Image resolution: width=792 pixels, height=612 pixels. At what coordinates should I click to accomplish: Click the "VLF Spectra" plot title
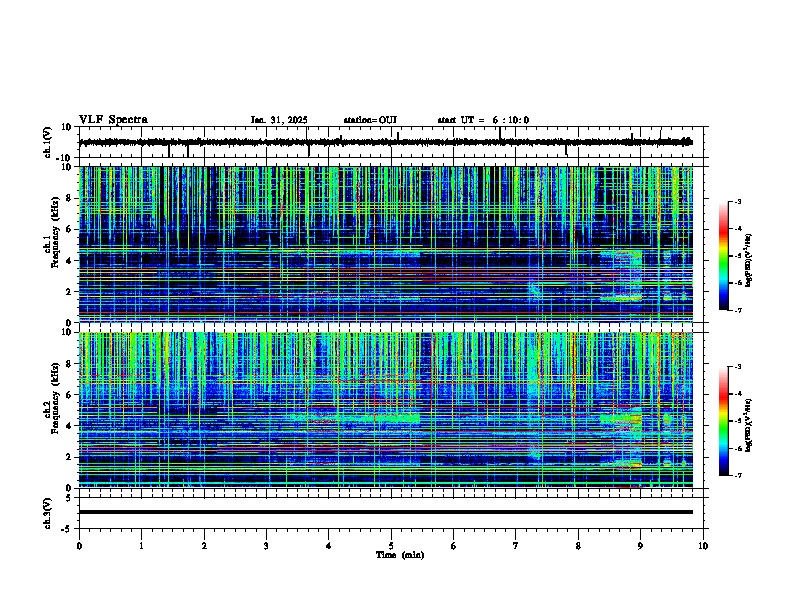pyautogui.click(x=113, y=120)
